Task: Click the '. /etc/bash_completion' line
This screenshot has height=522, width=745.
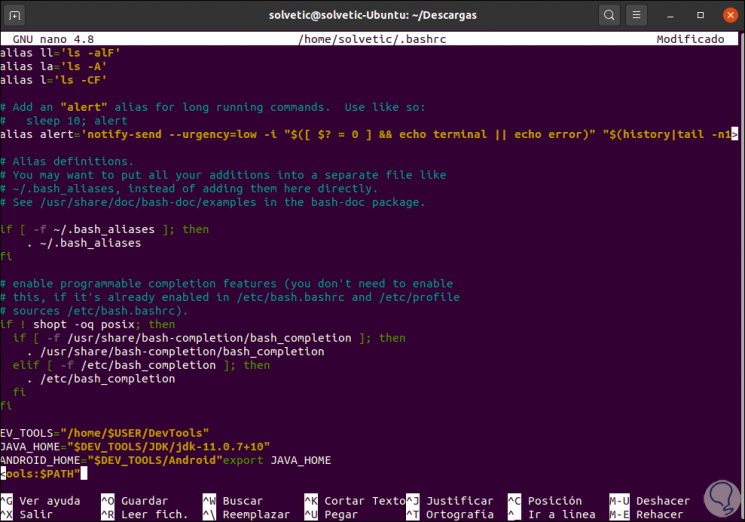Action: pyautogui.click(x=101, y=379)
